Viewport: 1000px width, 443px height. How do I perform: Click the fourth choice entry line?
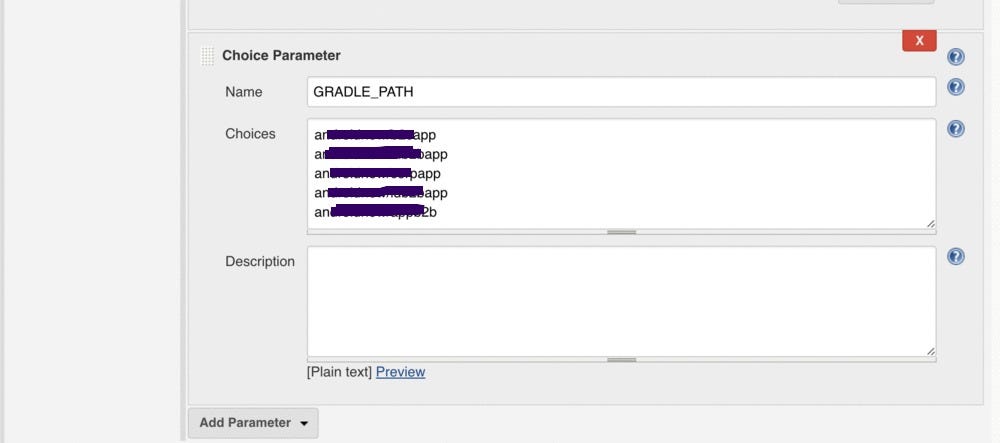pyautogui.click(x=381, y=192)
